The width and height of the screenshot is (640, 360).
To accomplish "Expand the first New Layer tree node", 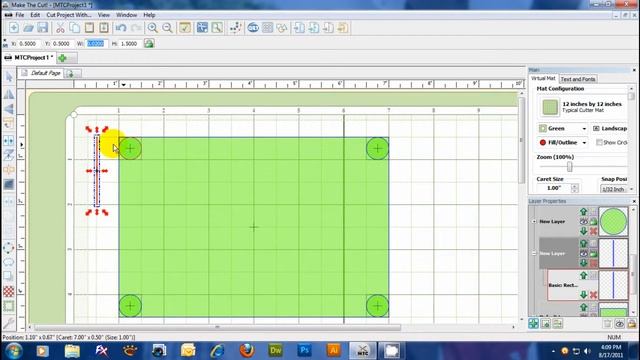I will pyautogui.click(x=534, y=221).
